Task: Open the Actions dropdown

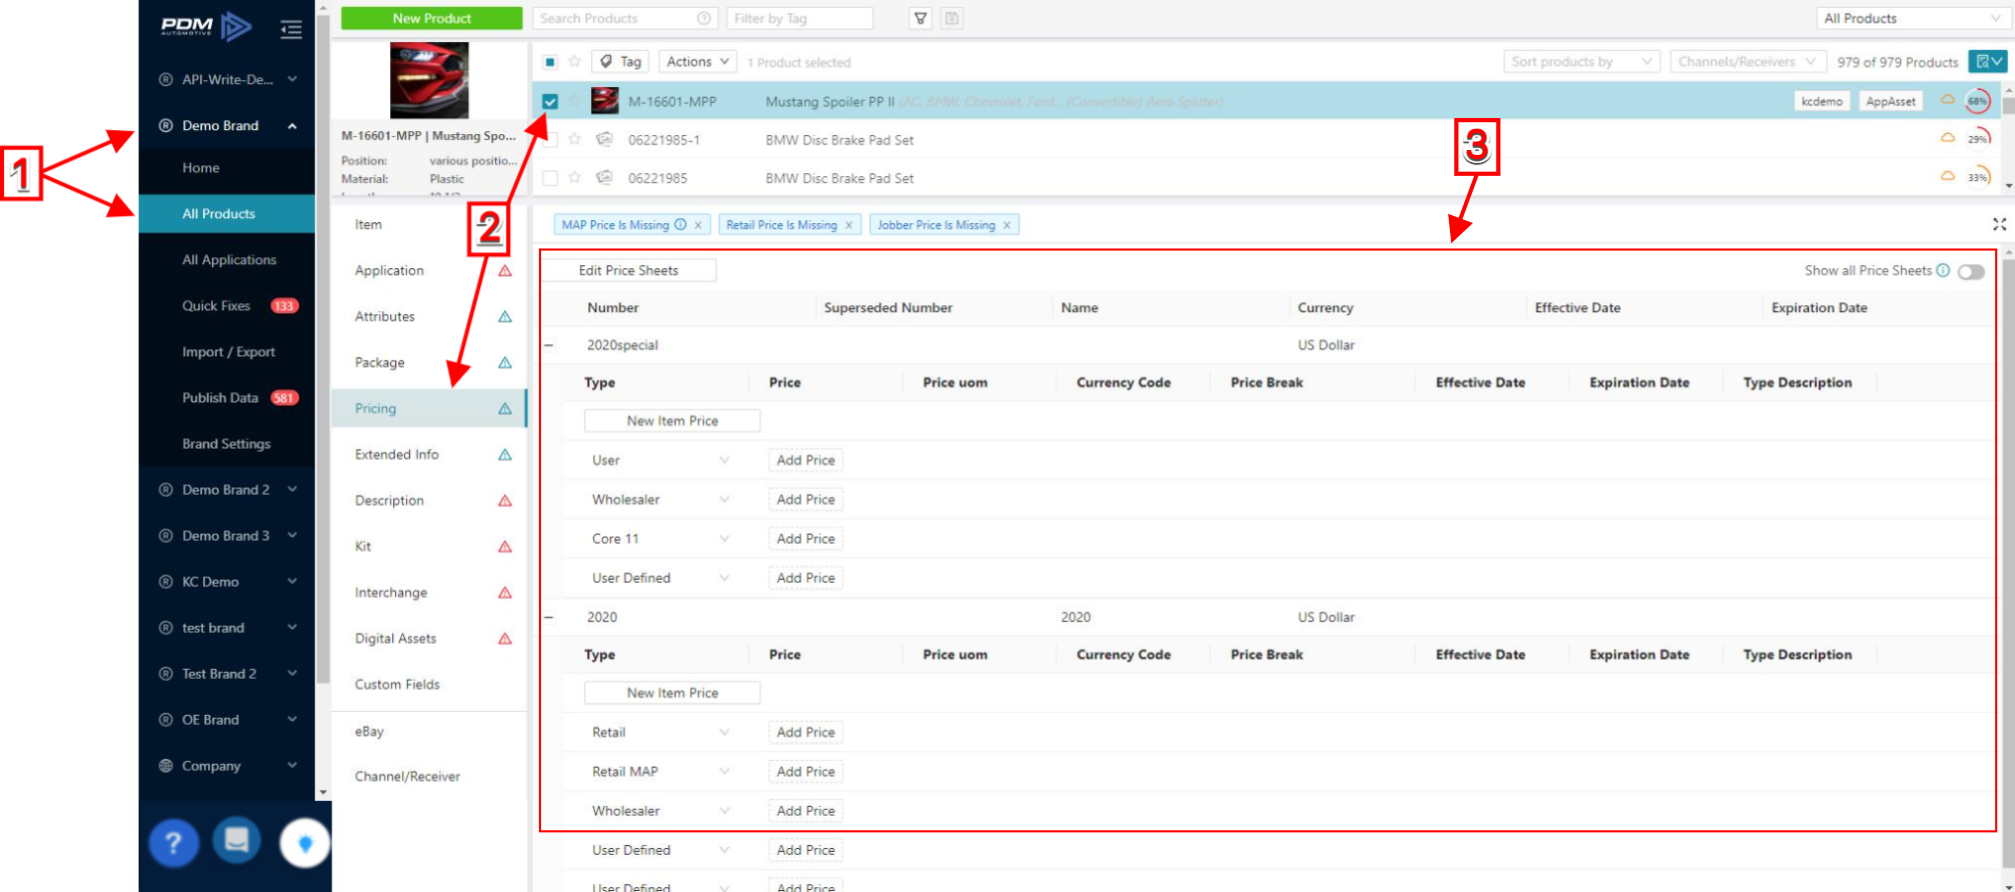Action: point(698,61)
